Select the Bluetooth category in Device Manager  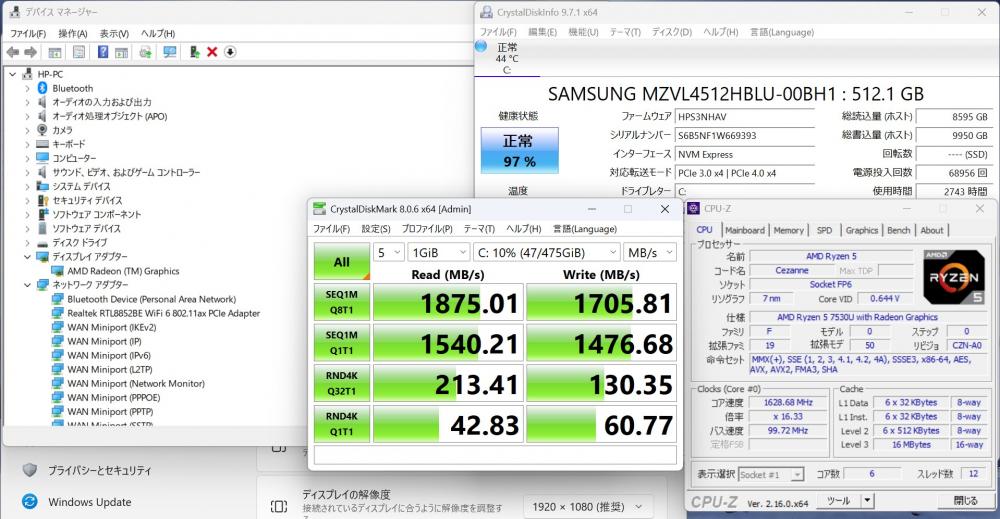(73, 88)
